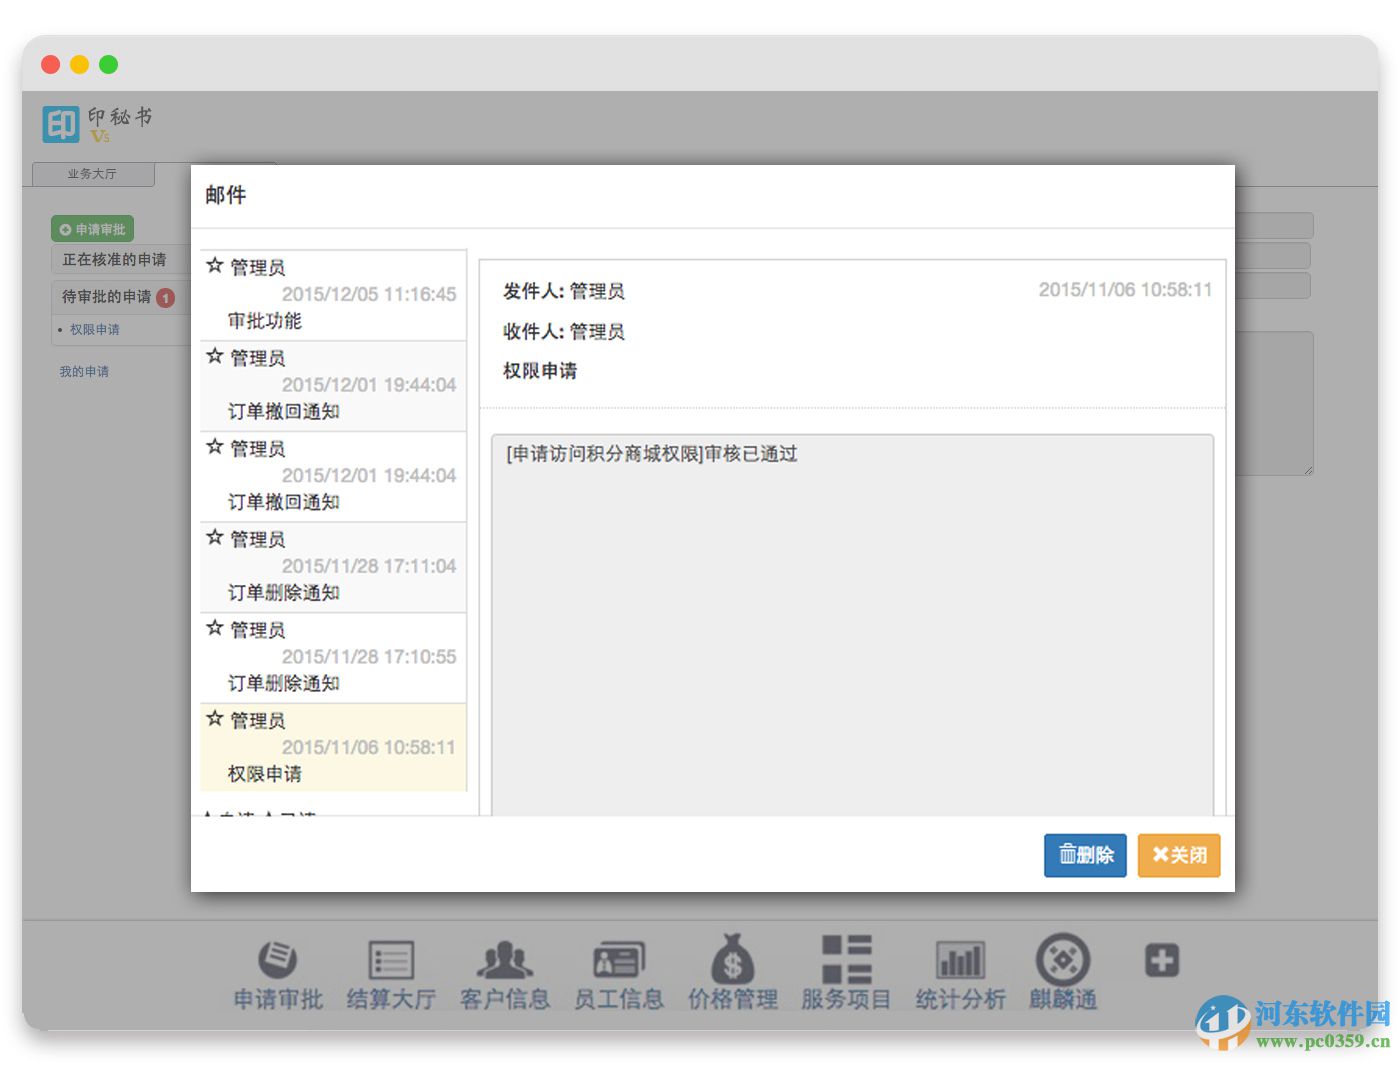The image size is (1400, 1066).
Task: Select the 客户信息 customer info icon
Action: (x=505, y=970)
